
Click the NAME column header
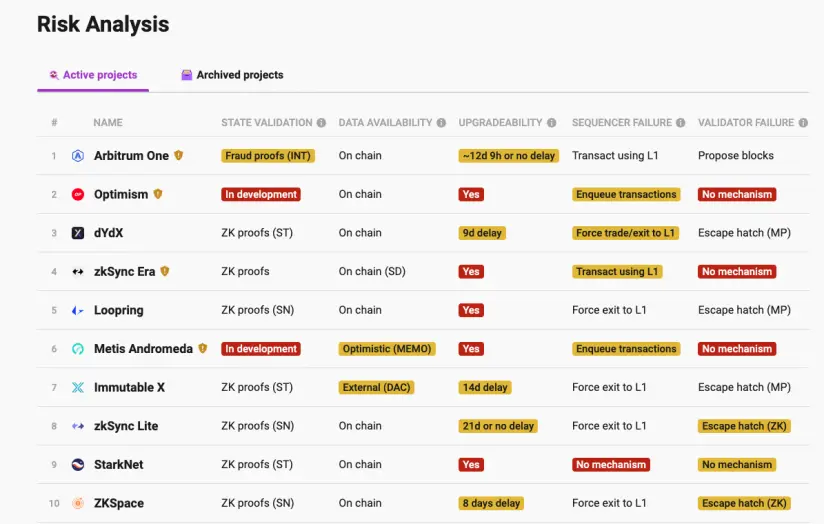point(108,122)
